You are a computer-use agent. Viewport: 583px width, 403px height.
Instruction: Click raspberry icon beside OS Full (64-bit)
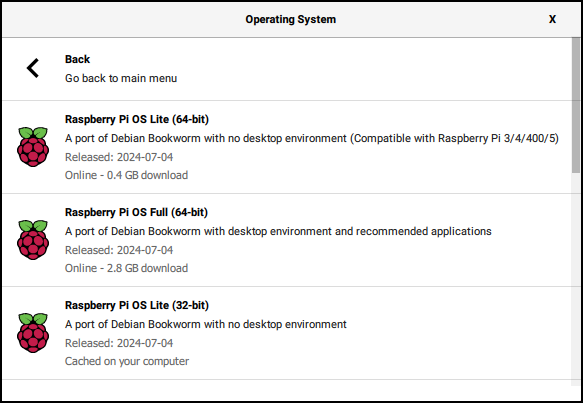(x=33, y=240)
